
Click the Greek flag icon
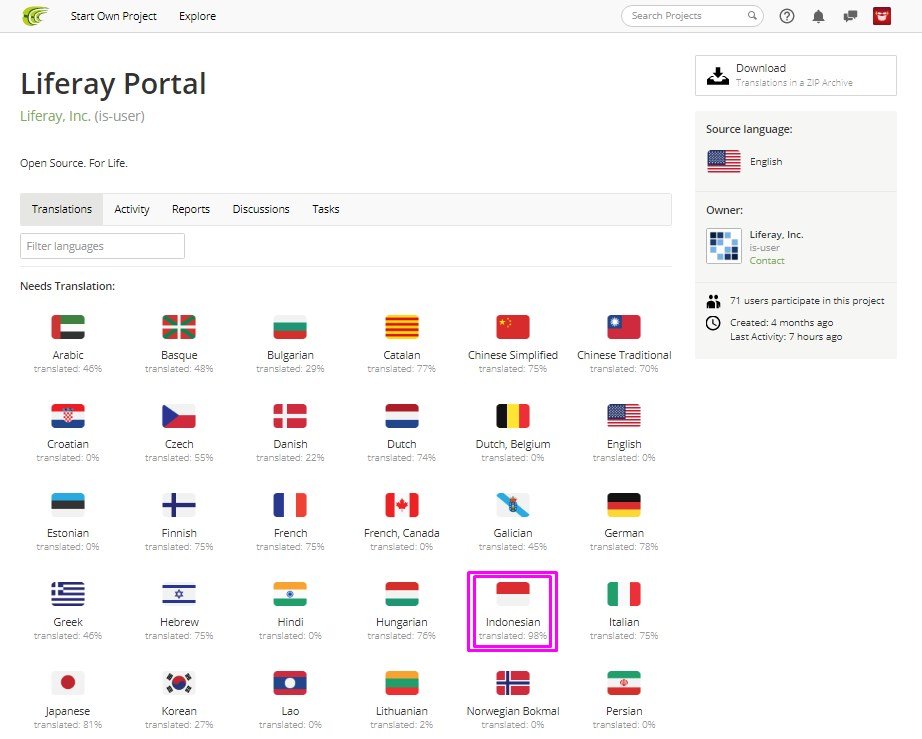click(x=68, y=594)
